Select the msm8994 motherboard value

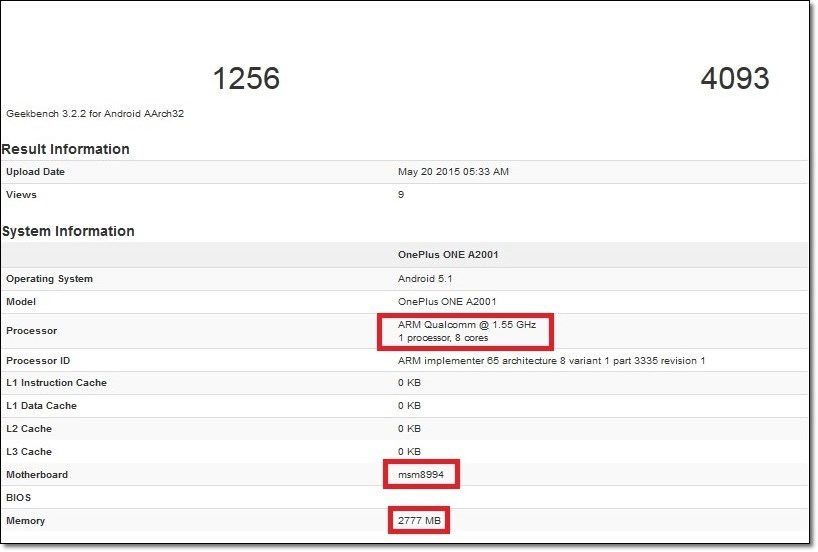(421, 475)
